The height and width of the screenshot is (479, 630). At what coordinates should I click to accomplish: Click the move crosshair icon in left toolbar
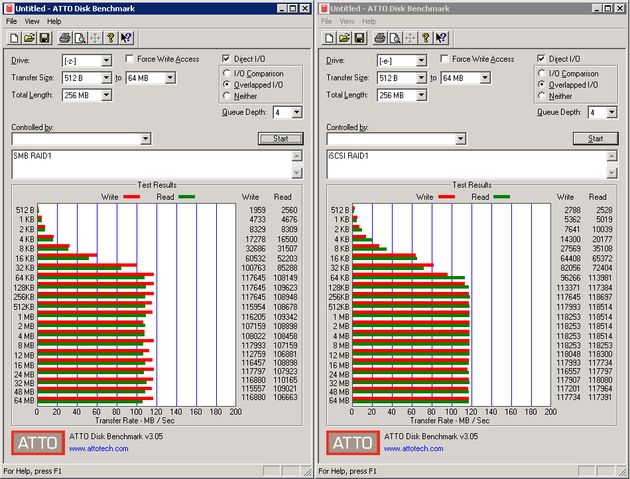[x=95, y=38]
